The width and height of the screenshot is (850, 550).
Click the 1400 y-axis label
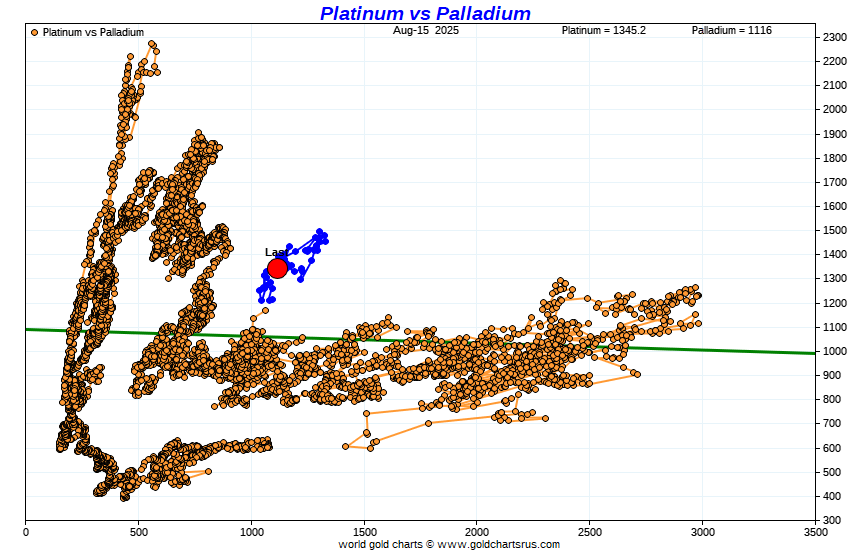[835, 254]
